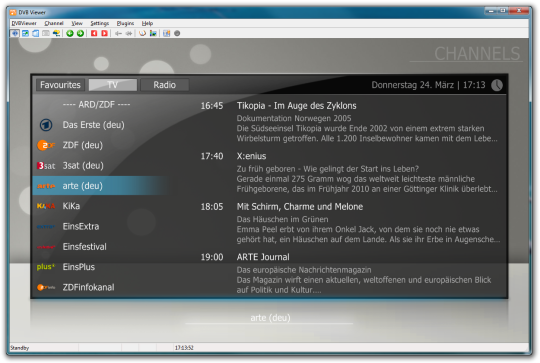The width and height of the screenshot is (540, 363).
Task: Open the View menu
Action: click(x=77, y=23)
